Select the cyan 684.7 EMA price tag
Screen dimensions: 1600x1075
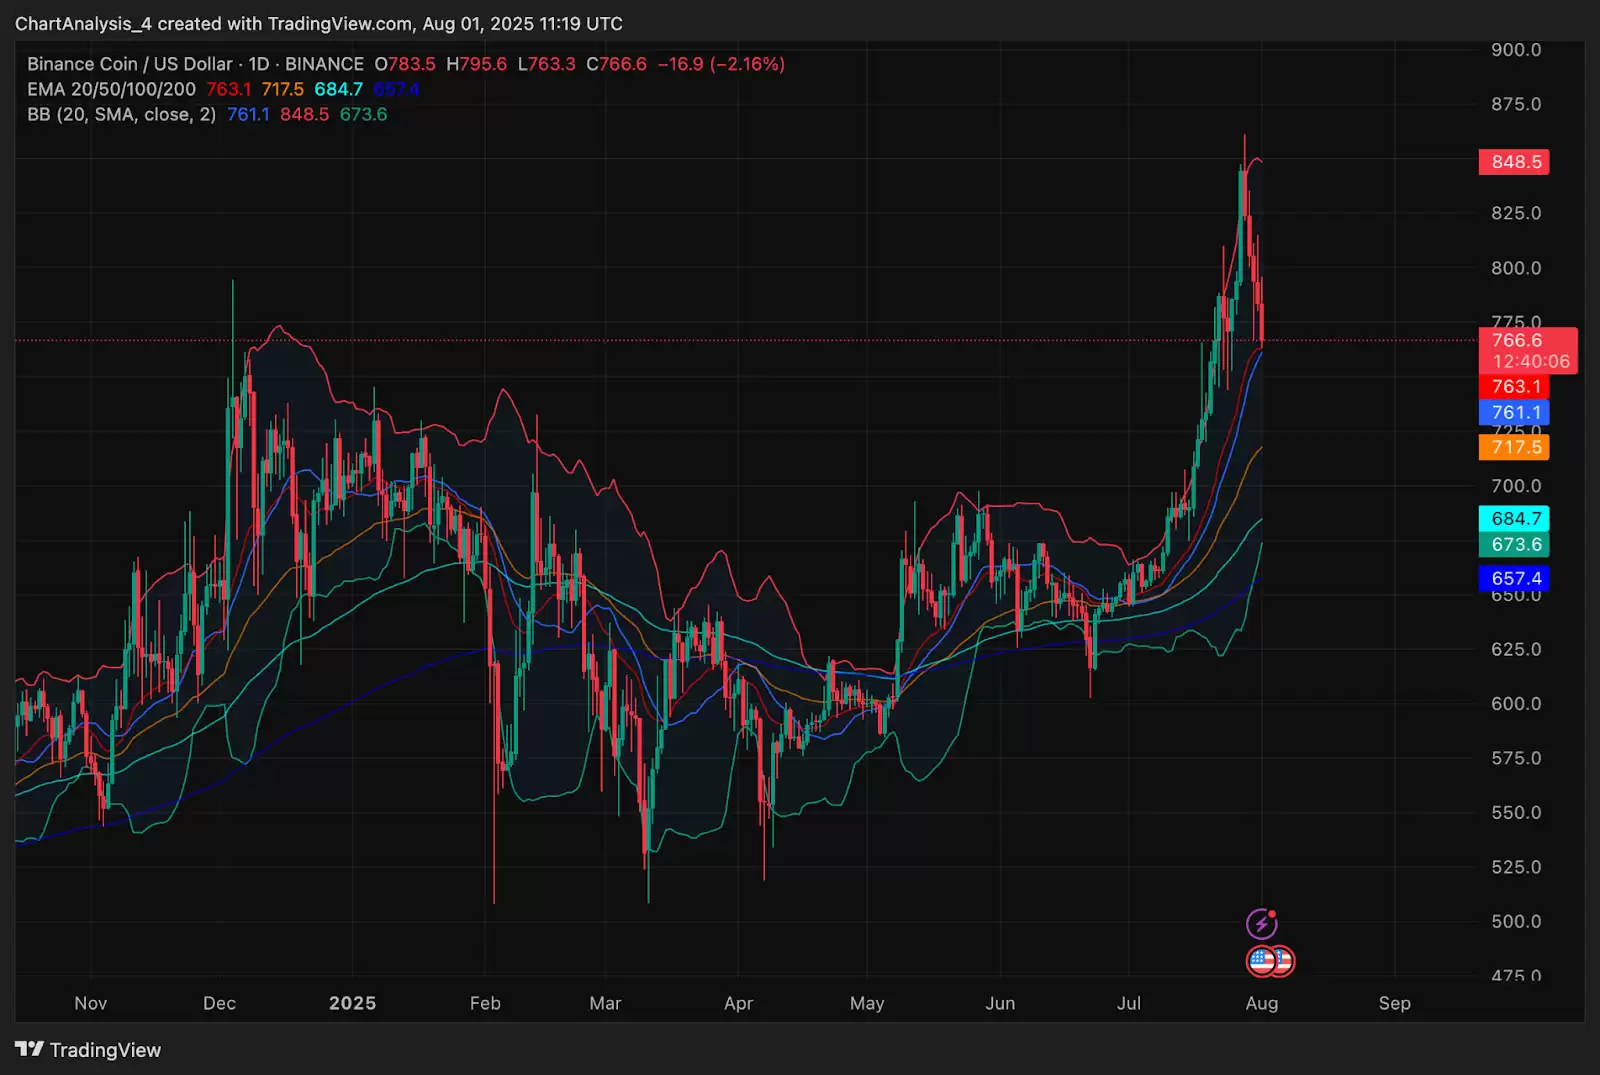pyautogui.click(x=1514, y=518)
